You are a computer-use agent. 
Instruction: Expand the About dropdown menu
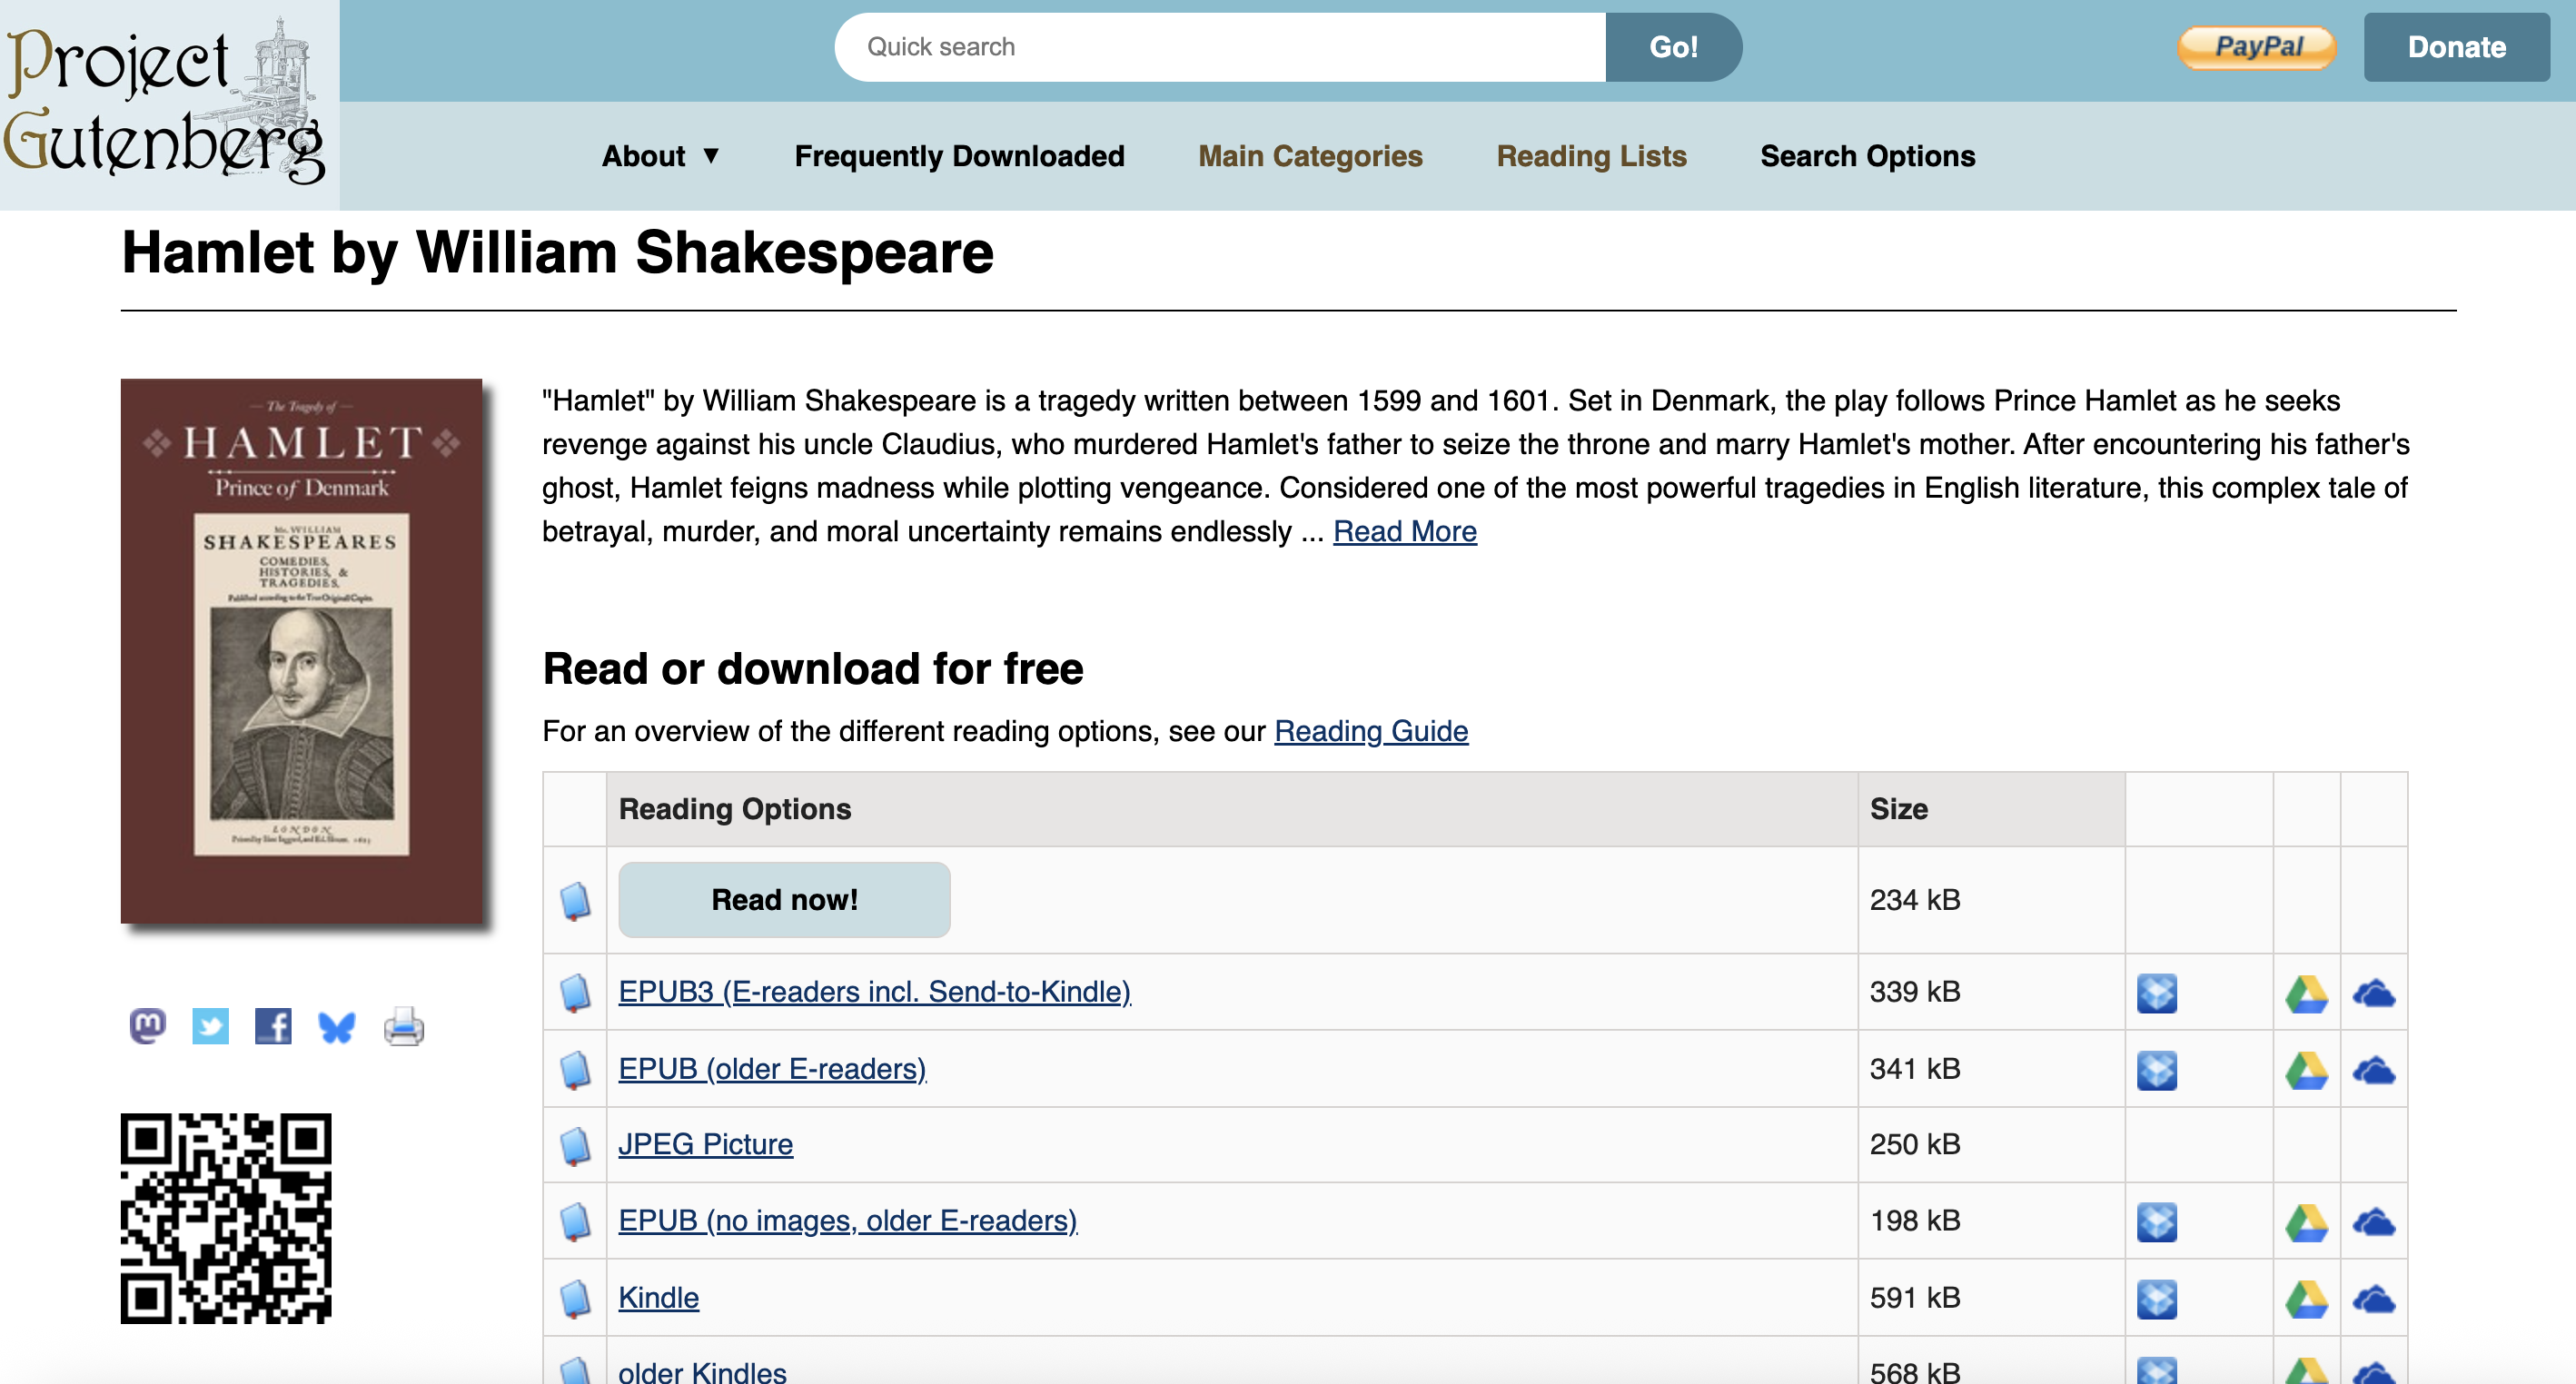point(660,156)
